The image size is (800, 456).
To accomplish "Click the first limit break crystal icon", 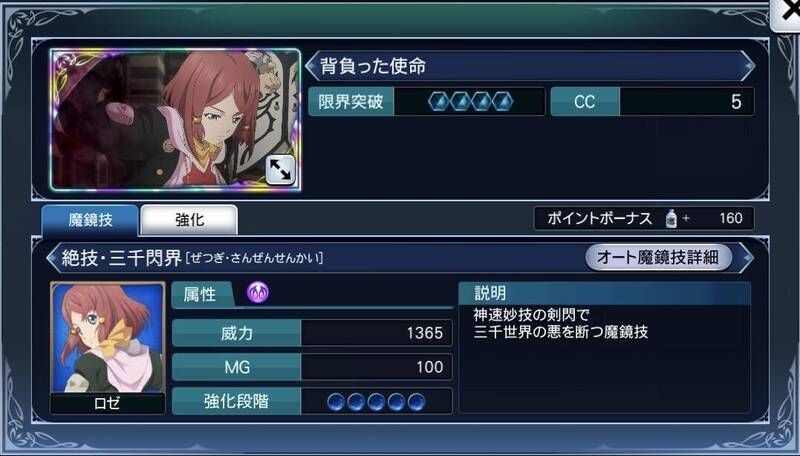I will [x=438, y=102].
